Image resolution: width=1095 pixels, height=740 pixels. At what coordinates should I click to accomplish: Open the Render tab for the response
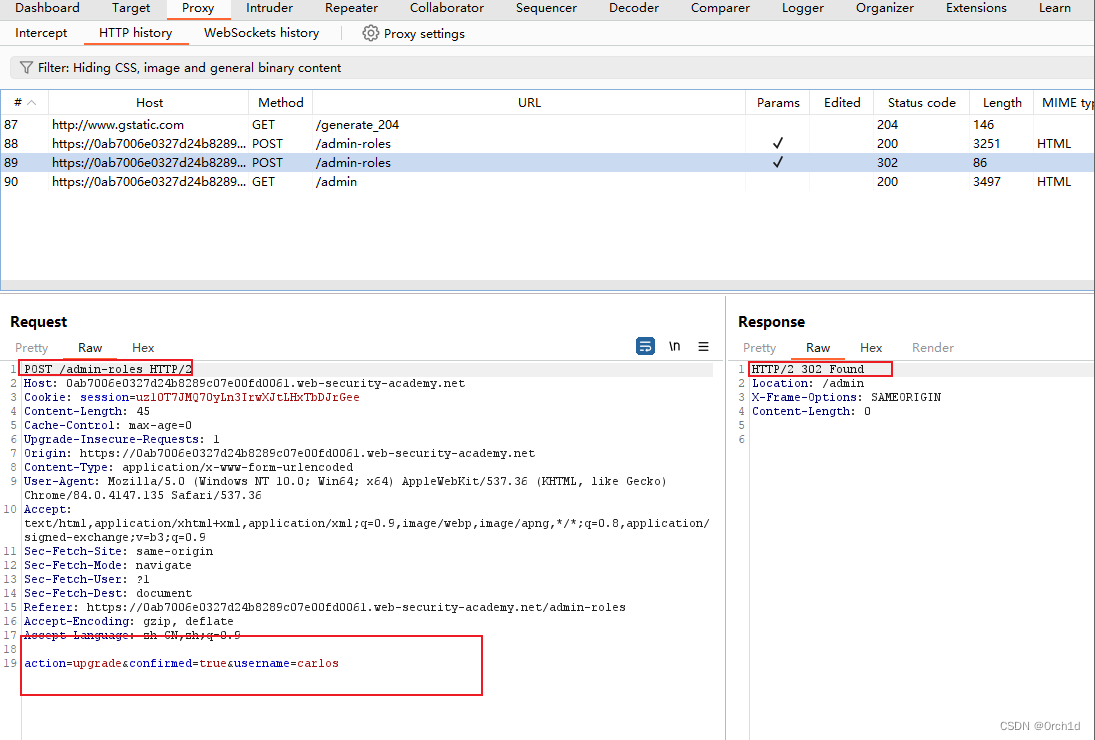[x=932, y=347]
